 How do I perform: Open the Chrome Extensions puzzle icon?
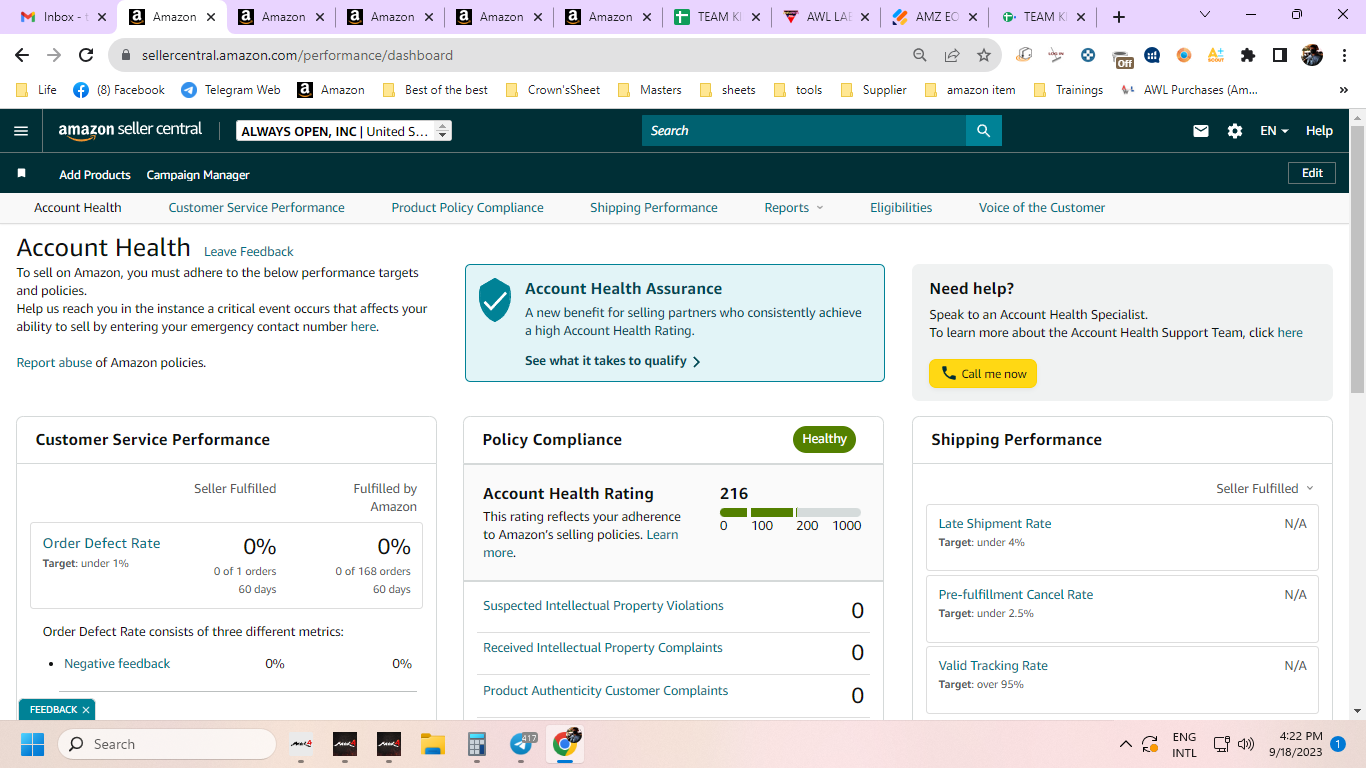point(1247,55)
